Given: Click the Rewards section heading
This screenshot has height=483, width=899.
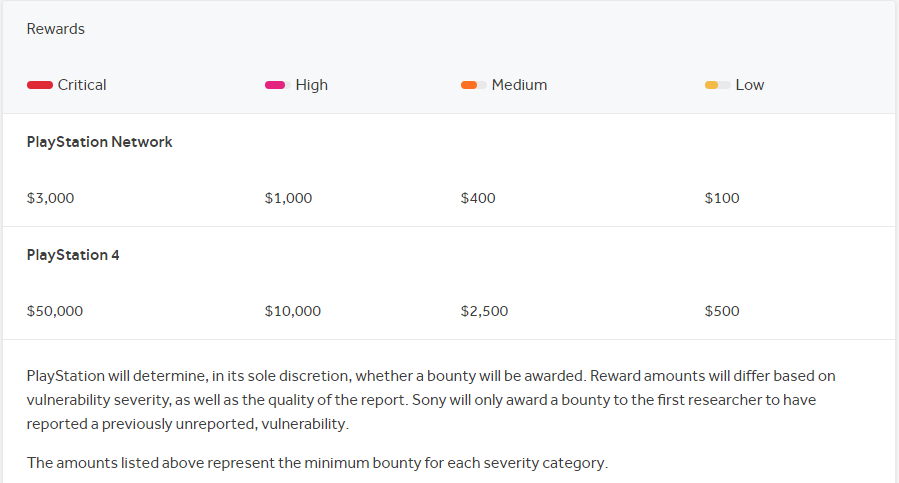Looking at the screenshot, I should click(x=56, y=29).
